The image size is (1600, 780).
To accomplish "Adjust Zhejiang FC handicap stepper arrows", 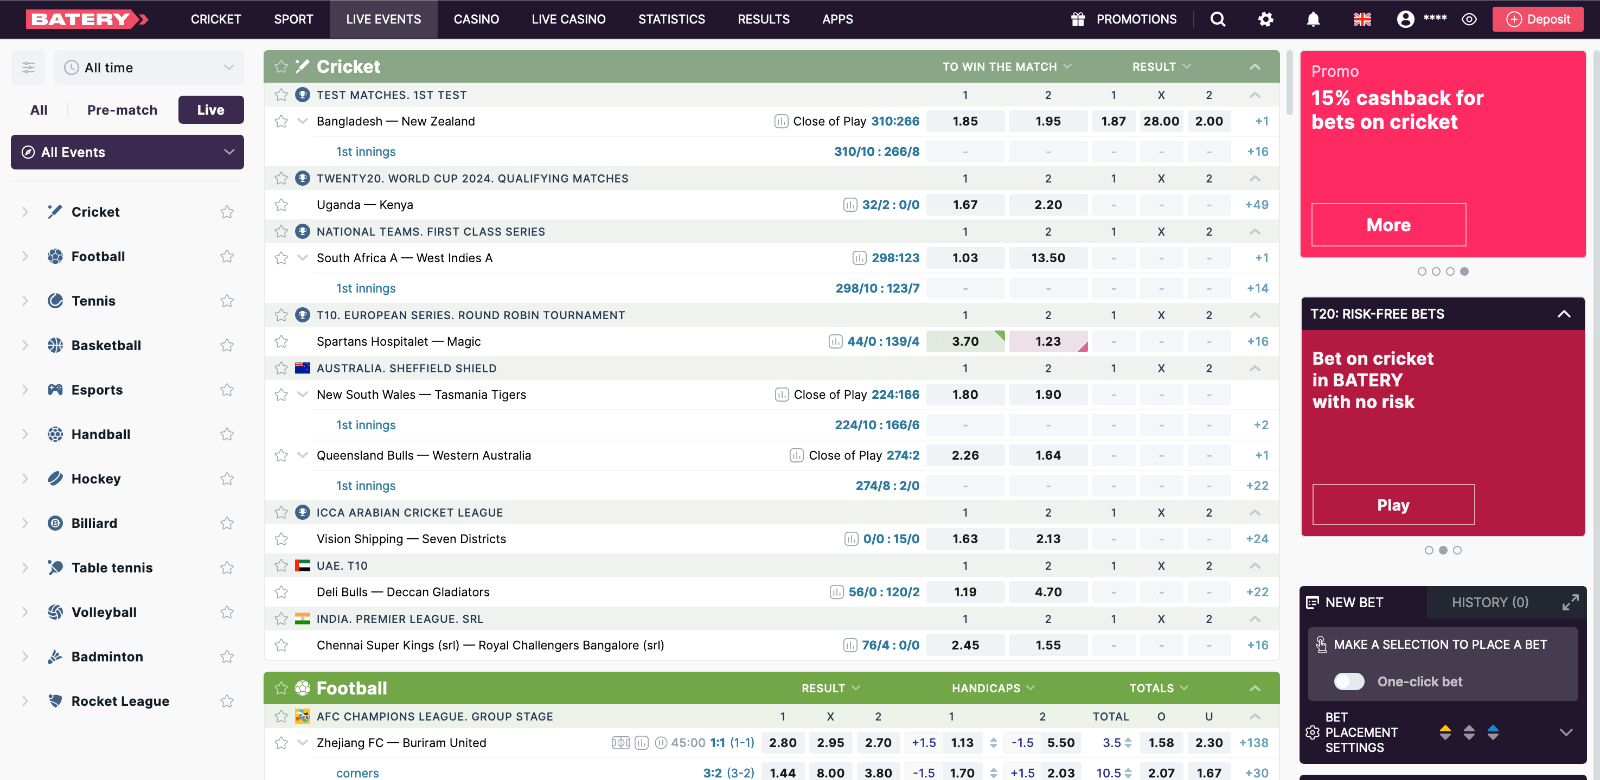I will click(x=993, y=743).
